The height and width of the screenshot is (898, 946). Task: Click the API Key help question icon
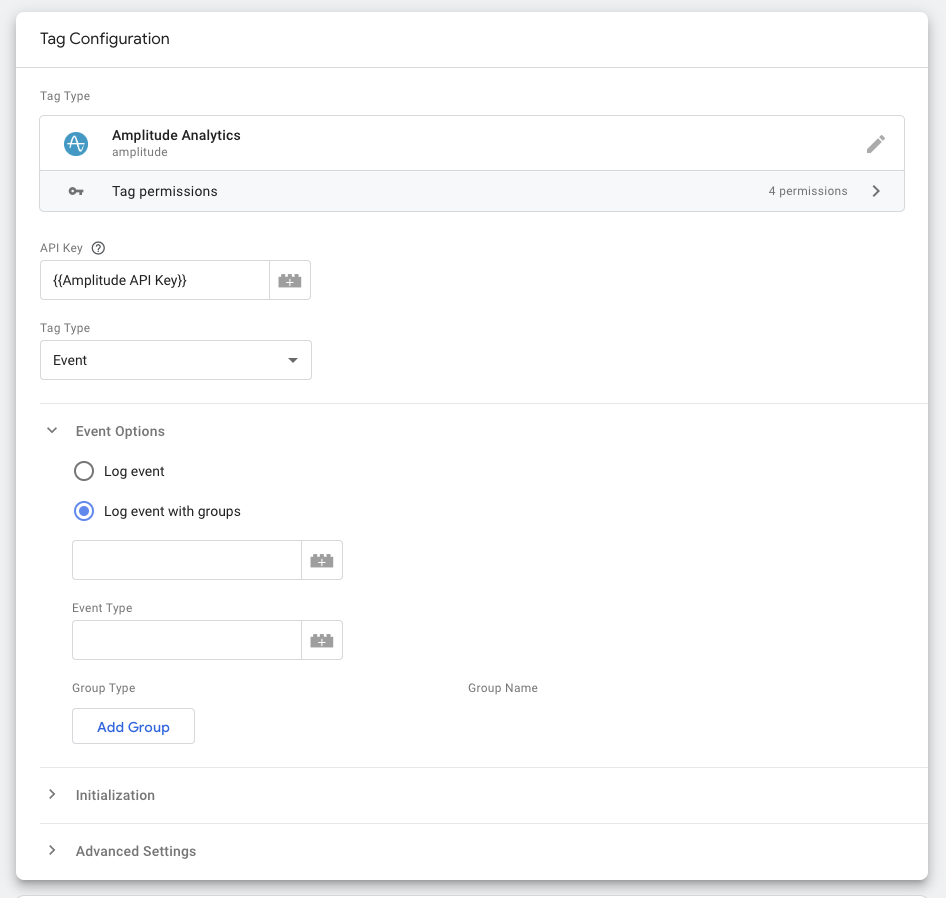[98, 248]
